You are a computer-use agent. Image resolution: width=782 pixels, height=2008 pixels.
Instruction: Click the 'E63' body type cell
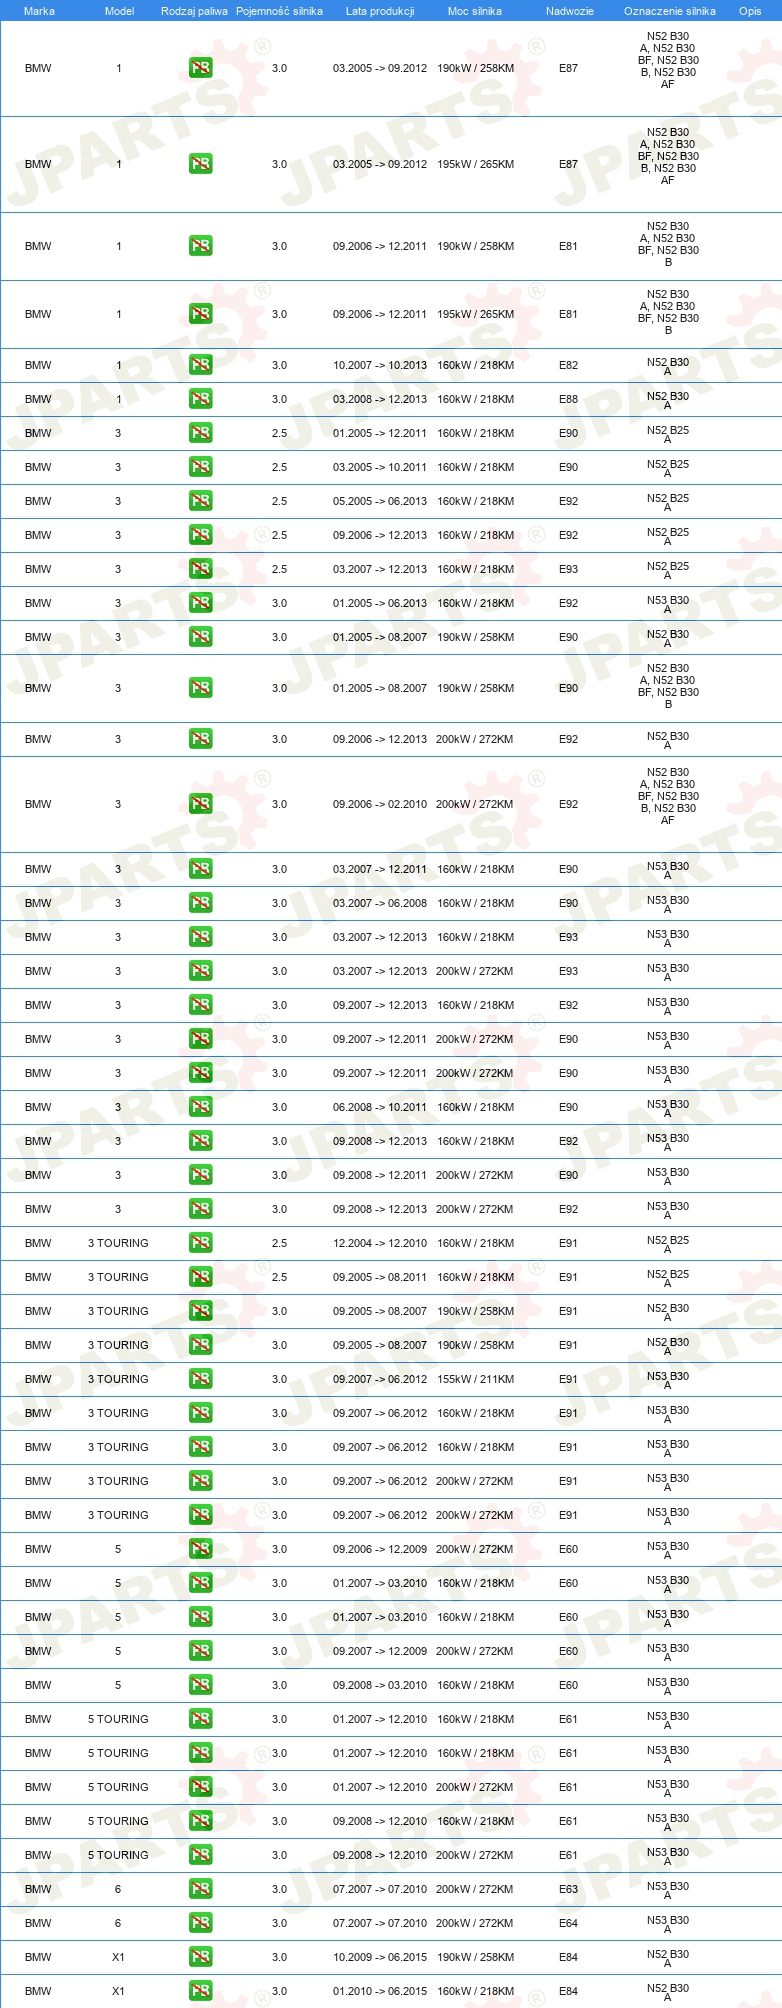568,1889
